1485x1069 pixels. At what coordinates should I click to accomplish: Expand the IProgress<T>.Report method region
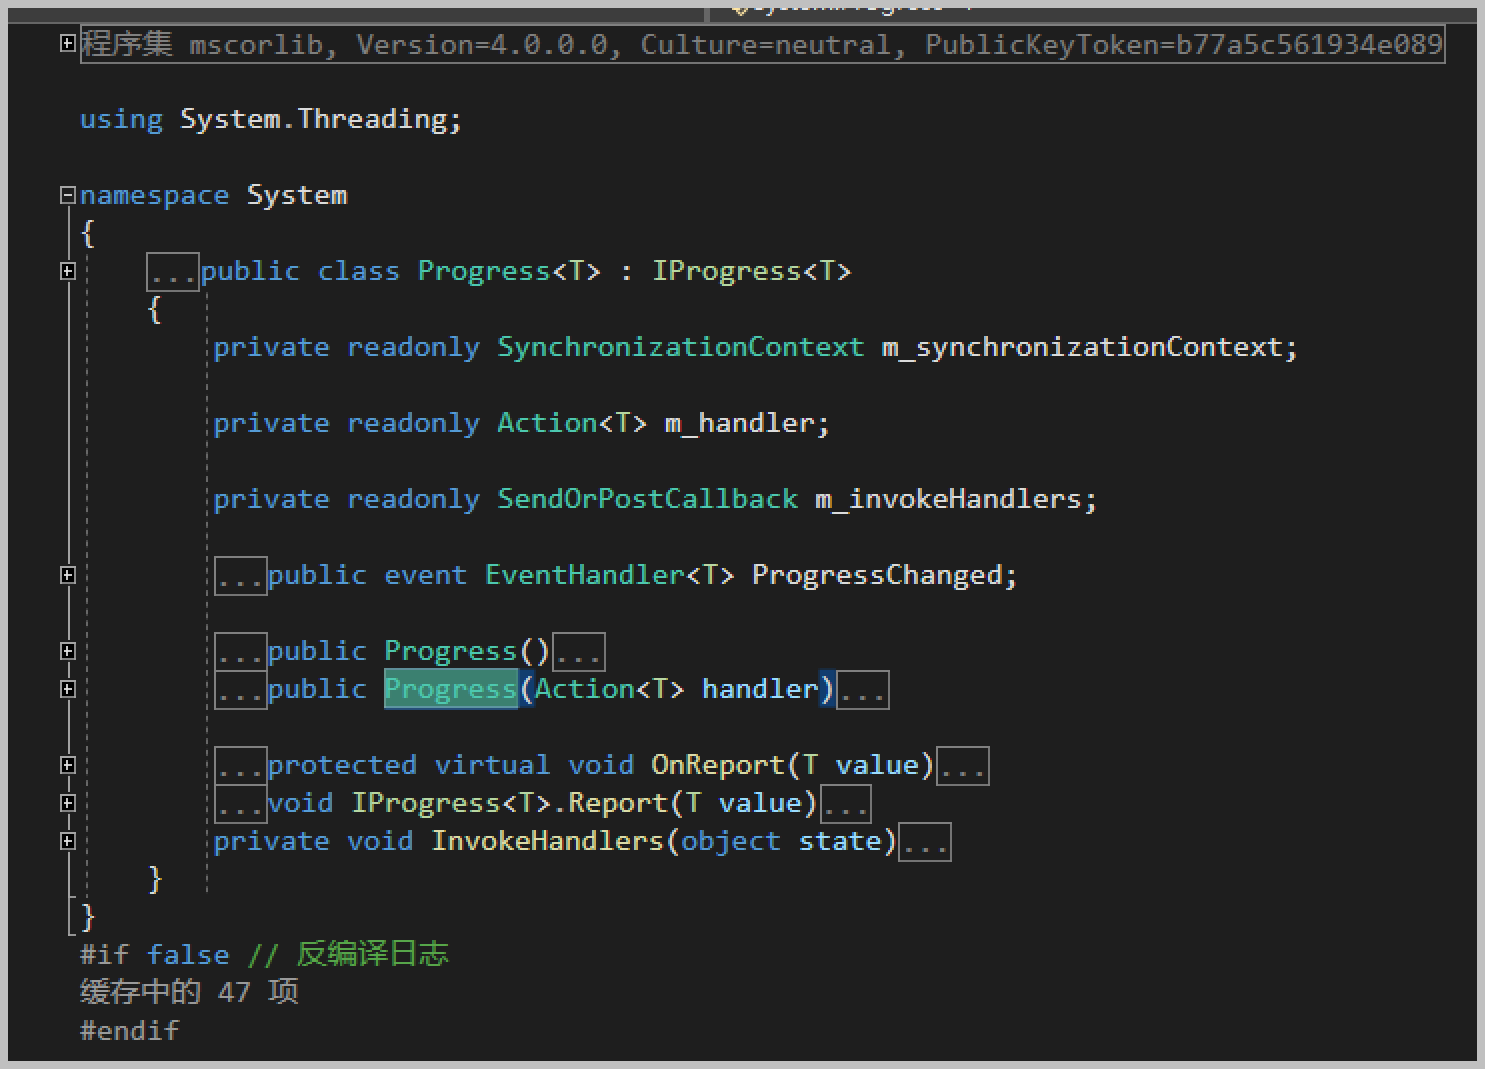pos(67,803)
